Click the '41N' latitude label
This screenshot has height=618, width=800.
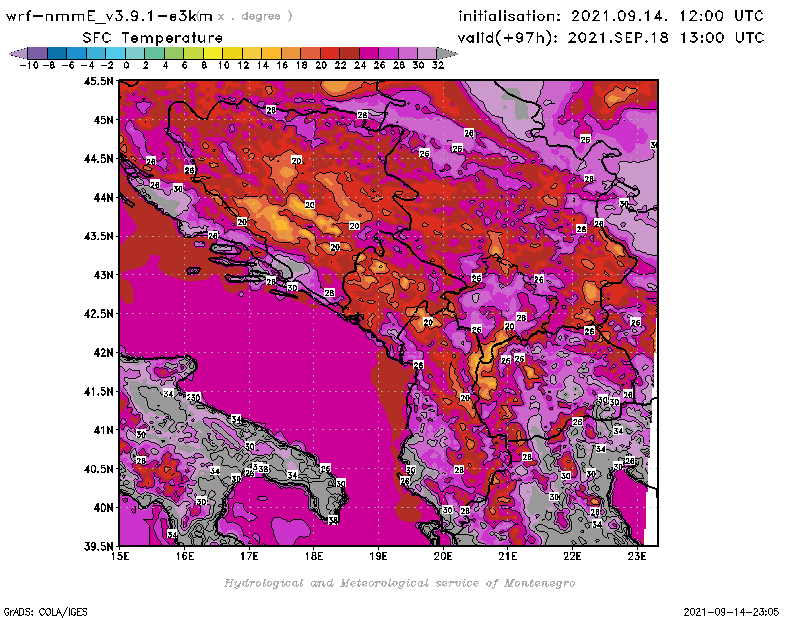point(103,430)
